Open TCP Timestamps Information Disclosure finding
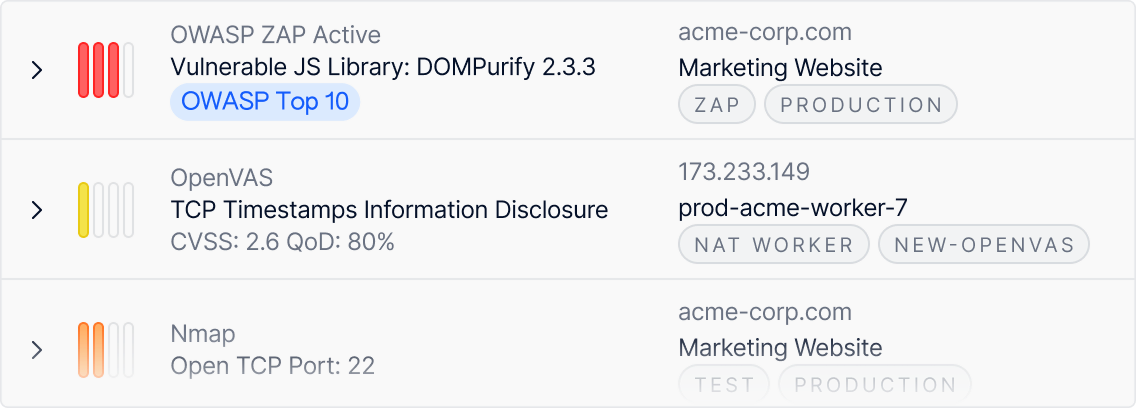 click(389, 210)
